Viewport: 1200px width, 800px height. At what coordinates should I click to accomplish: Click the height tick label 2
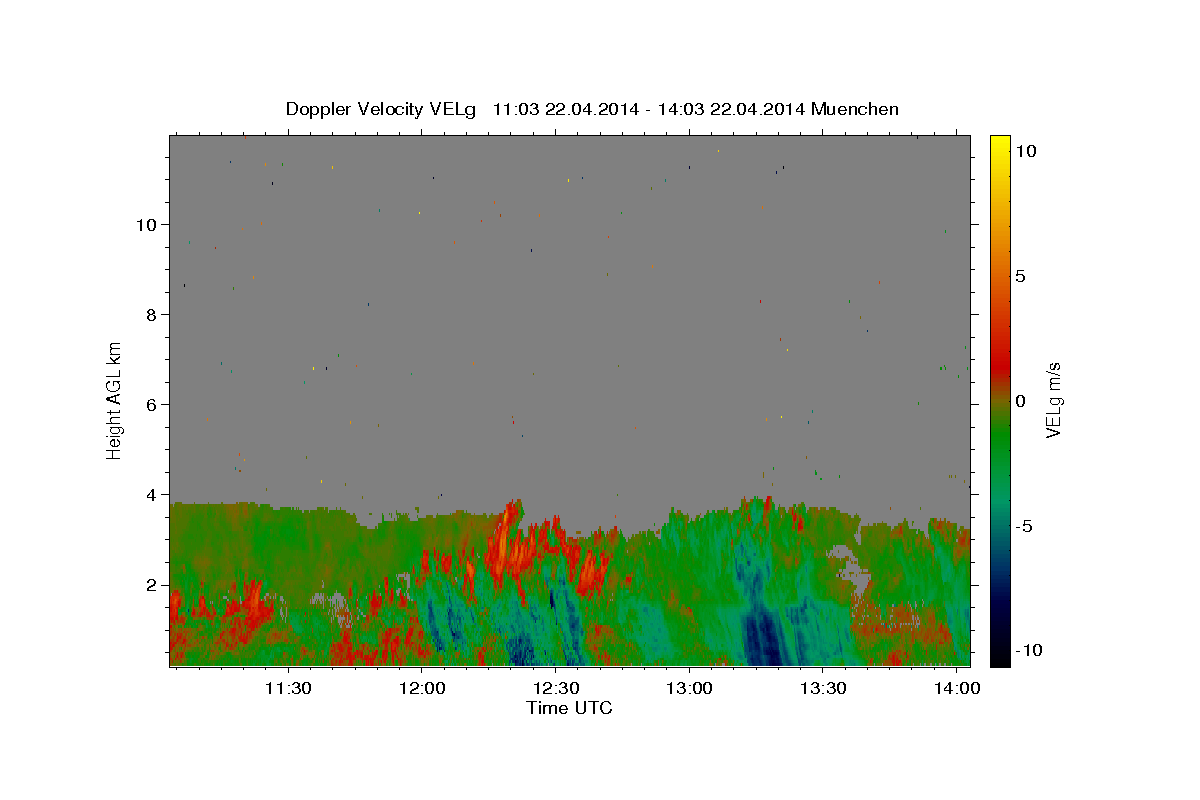point(153,585)
